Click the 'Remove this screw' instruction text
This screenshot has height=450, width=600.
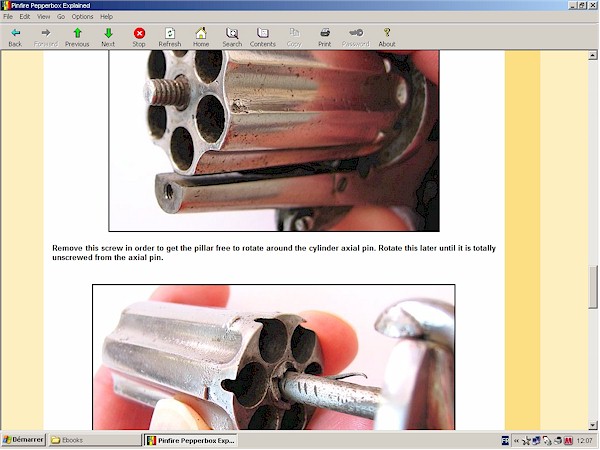(x=274, y=253)
